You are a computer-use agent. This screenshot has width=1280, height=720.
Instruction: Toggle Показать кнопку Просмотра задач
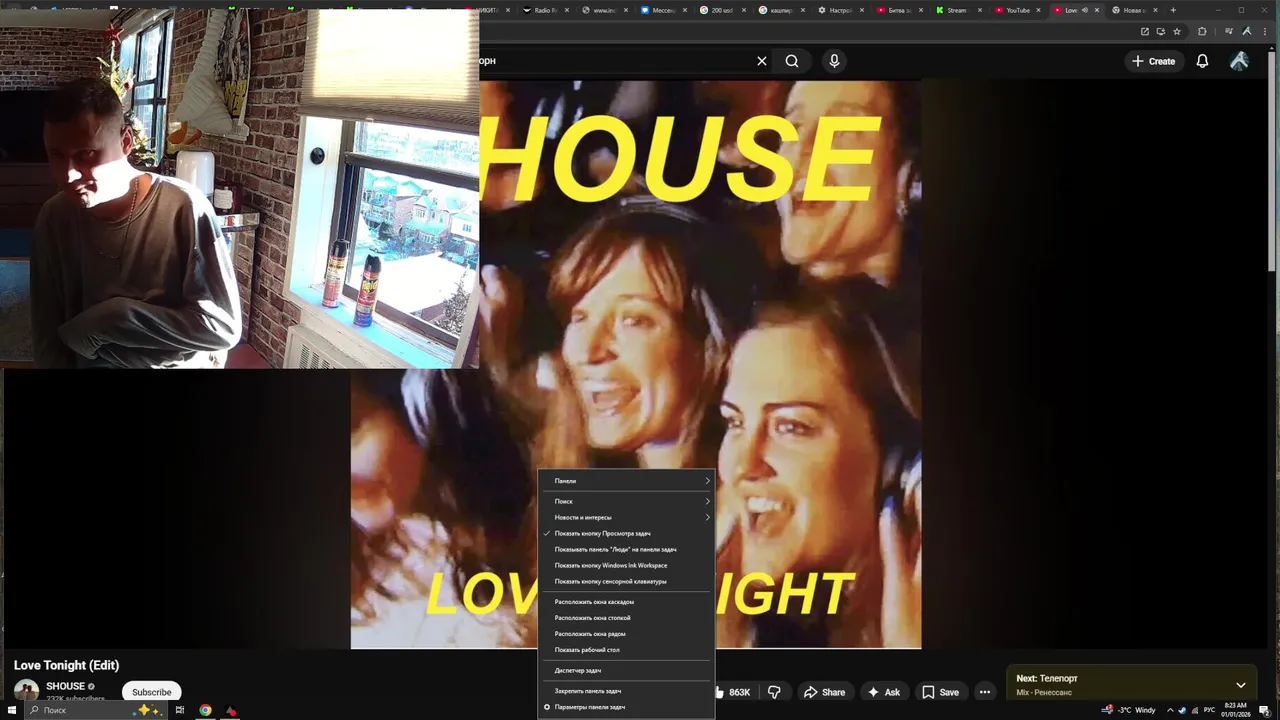627,533
